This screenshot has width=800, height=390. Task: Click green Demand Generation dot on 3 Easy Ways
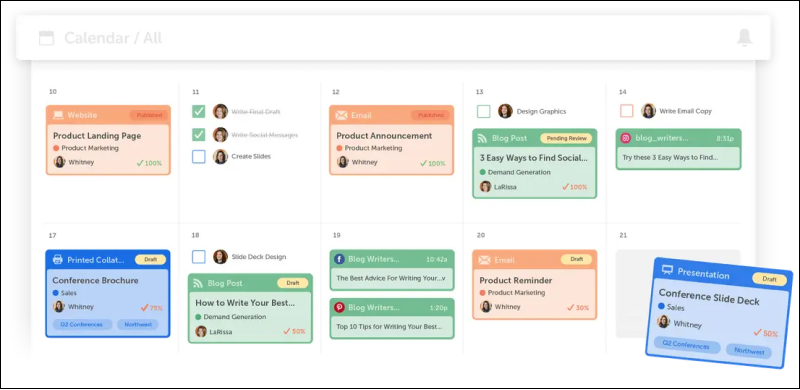(x=482, y=173)
